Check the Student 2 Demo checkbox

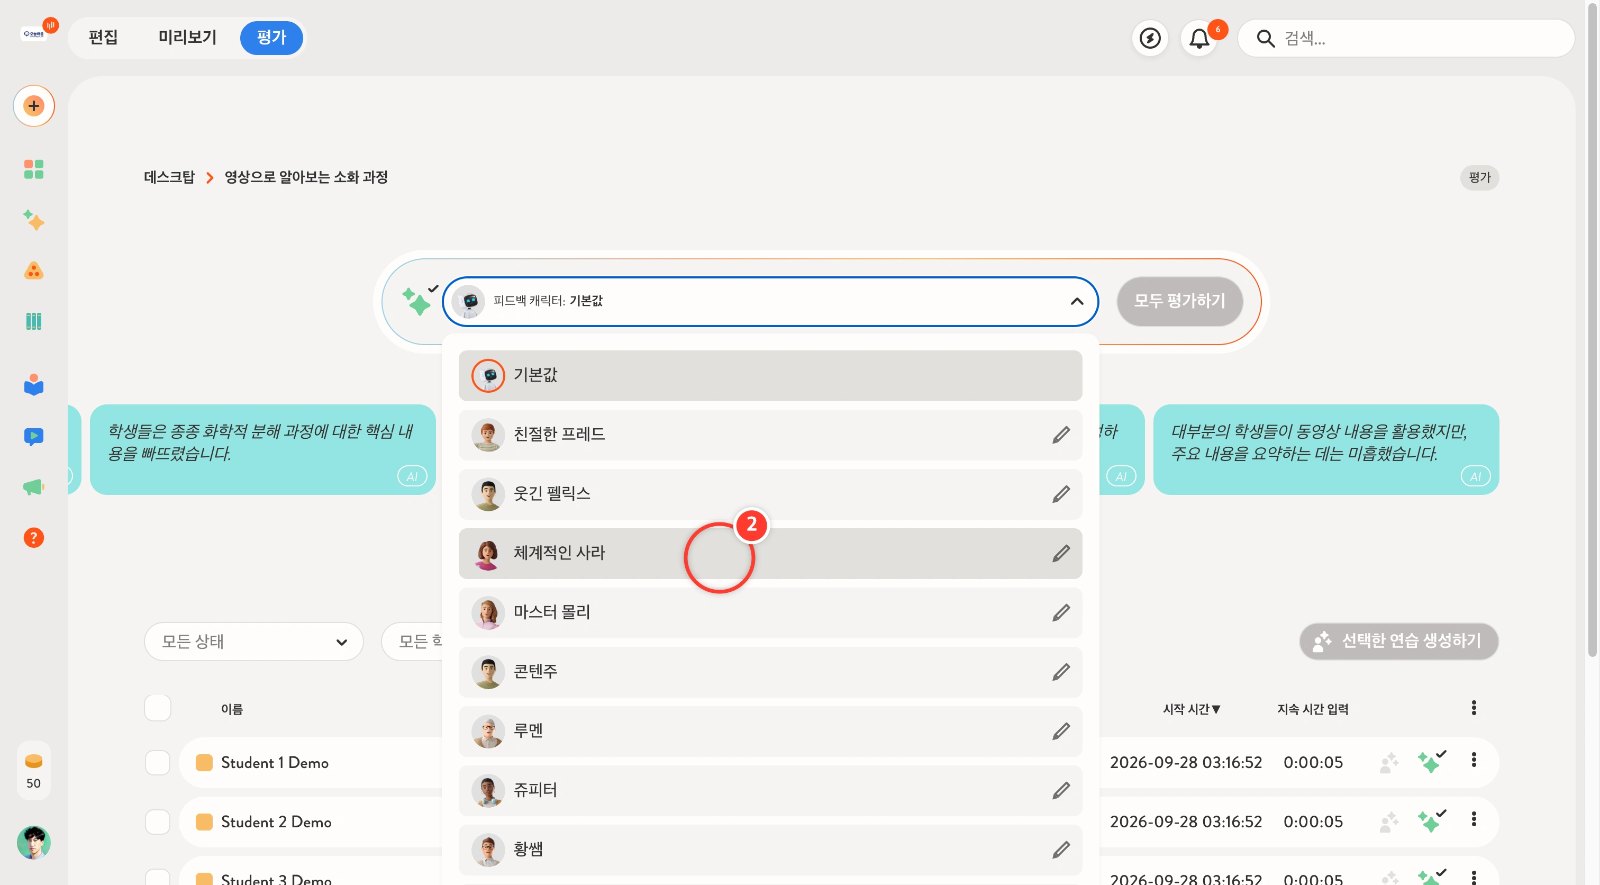coord(158,822)
